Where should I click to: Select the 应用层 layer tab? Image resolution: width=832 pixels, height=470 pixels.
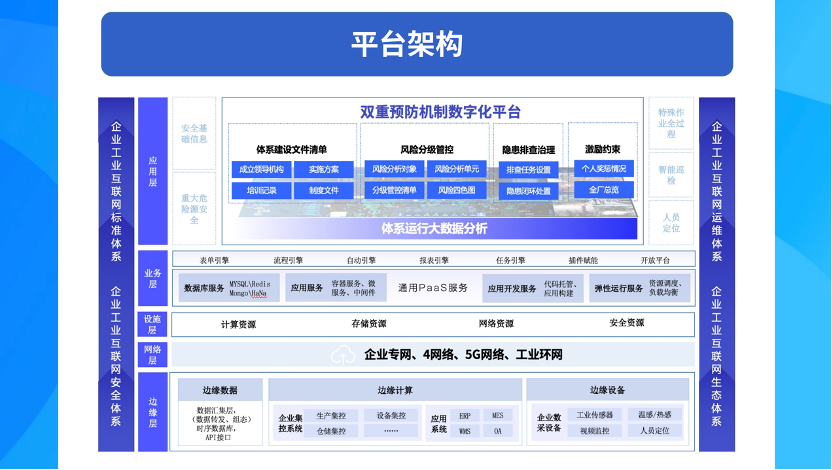pyautogui.click(x=153, y=170)
